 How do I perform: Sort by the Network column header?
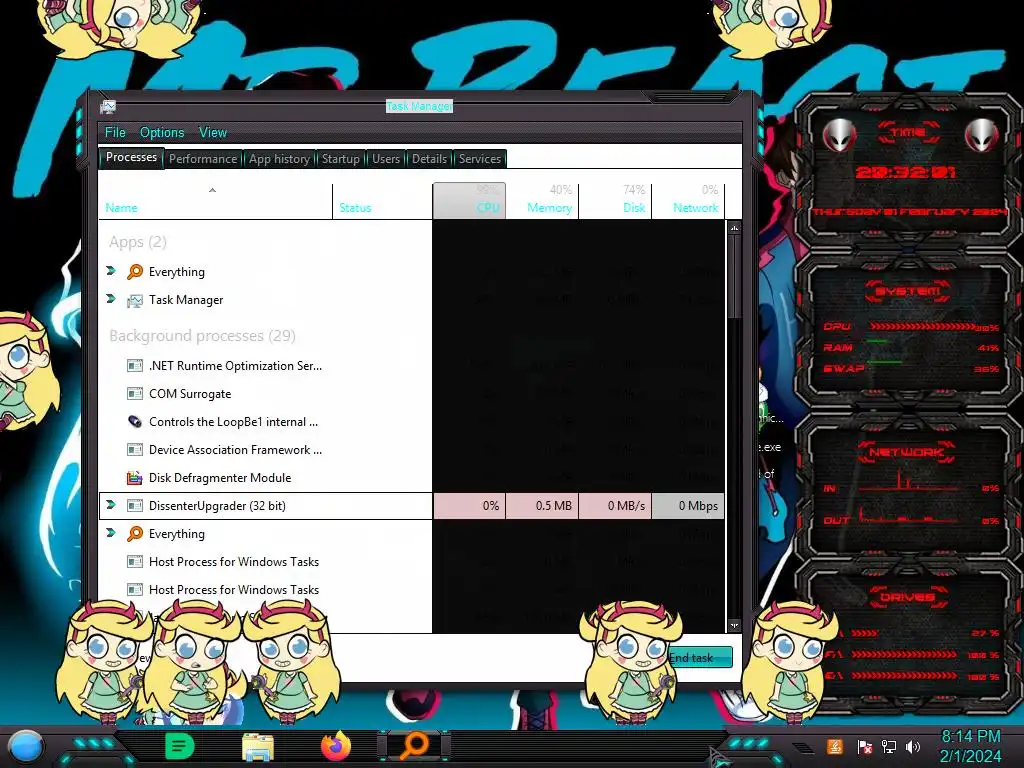point(688,200)
